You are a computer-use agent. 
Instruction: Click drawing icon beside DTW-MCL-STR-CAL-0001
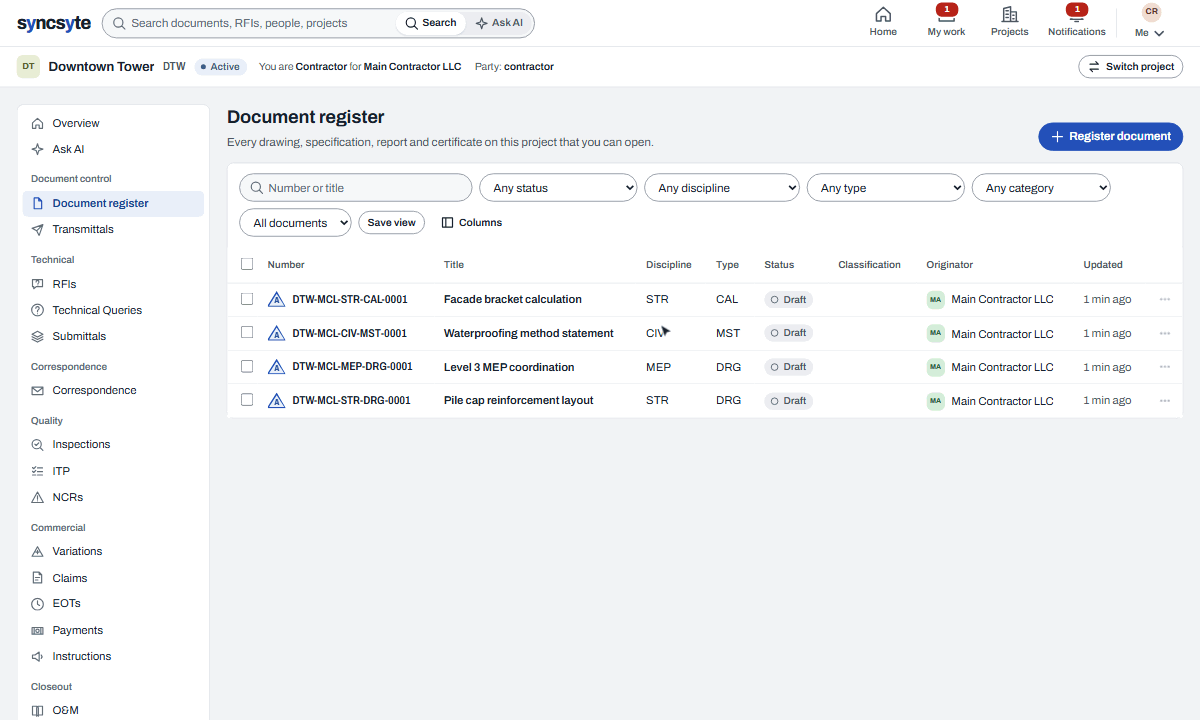277,299
